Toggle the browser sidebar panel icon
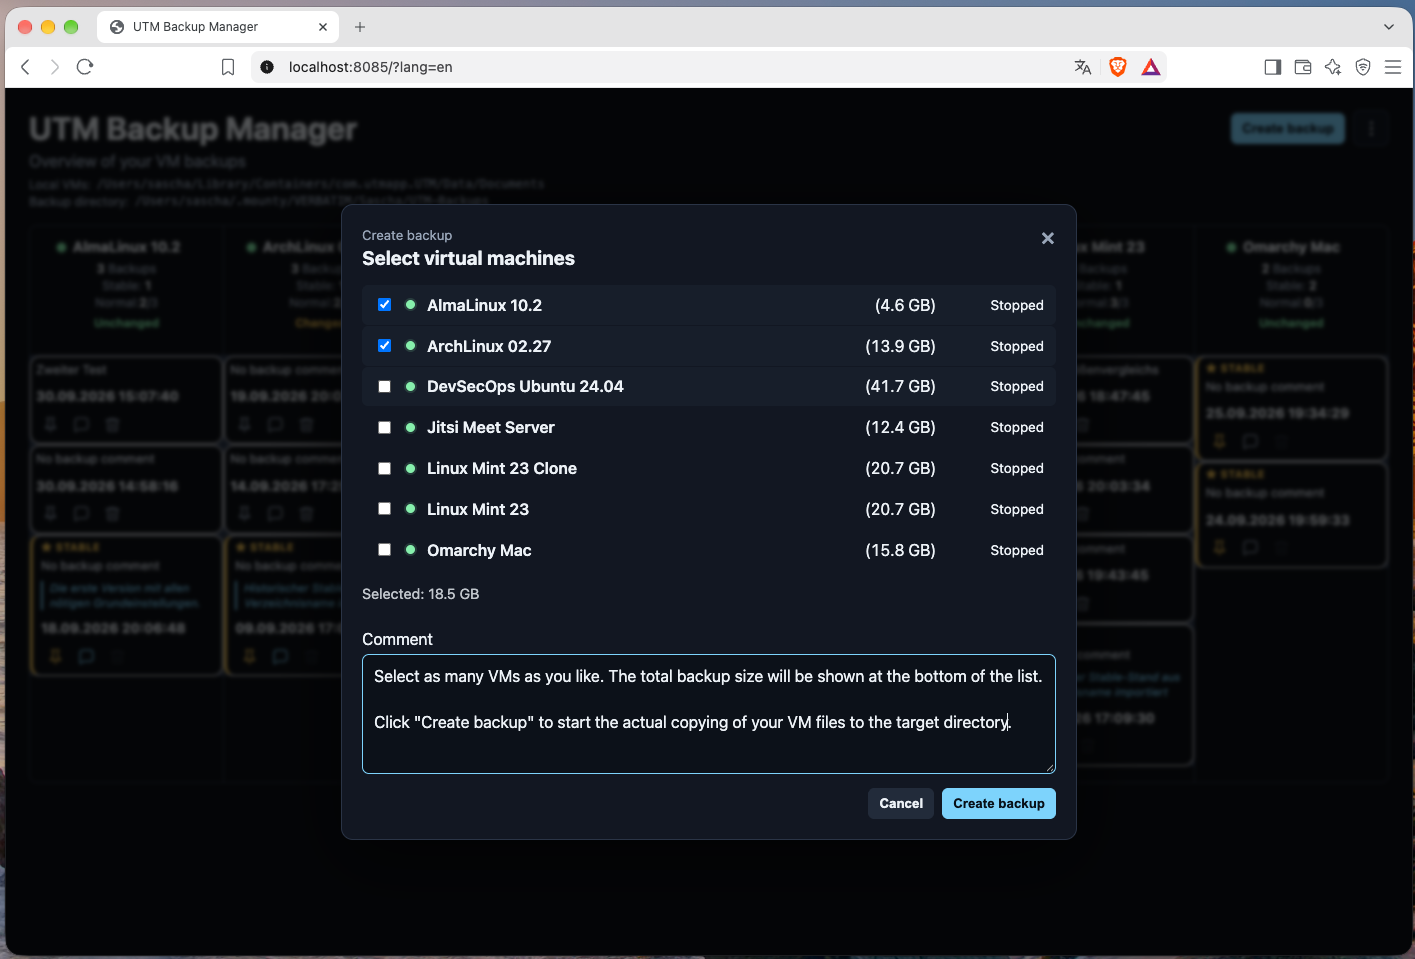Viewport: 1415px width, 959px height. [1273, 67]
